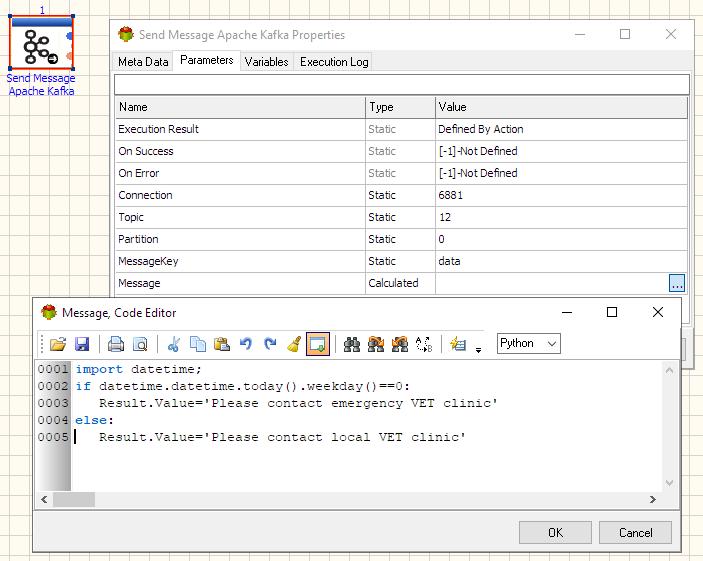703x561 pixels.
Task: Switch to Meta Data tab
Action: (143, 62)
